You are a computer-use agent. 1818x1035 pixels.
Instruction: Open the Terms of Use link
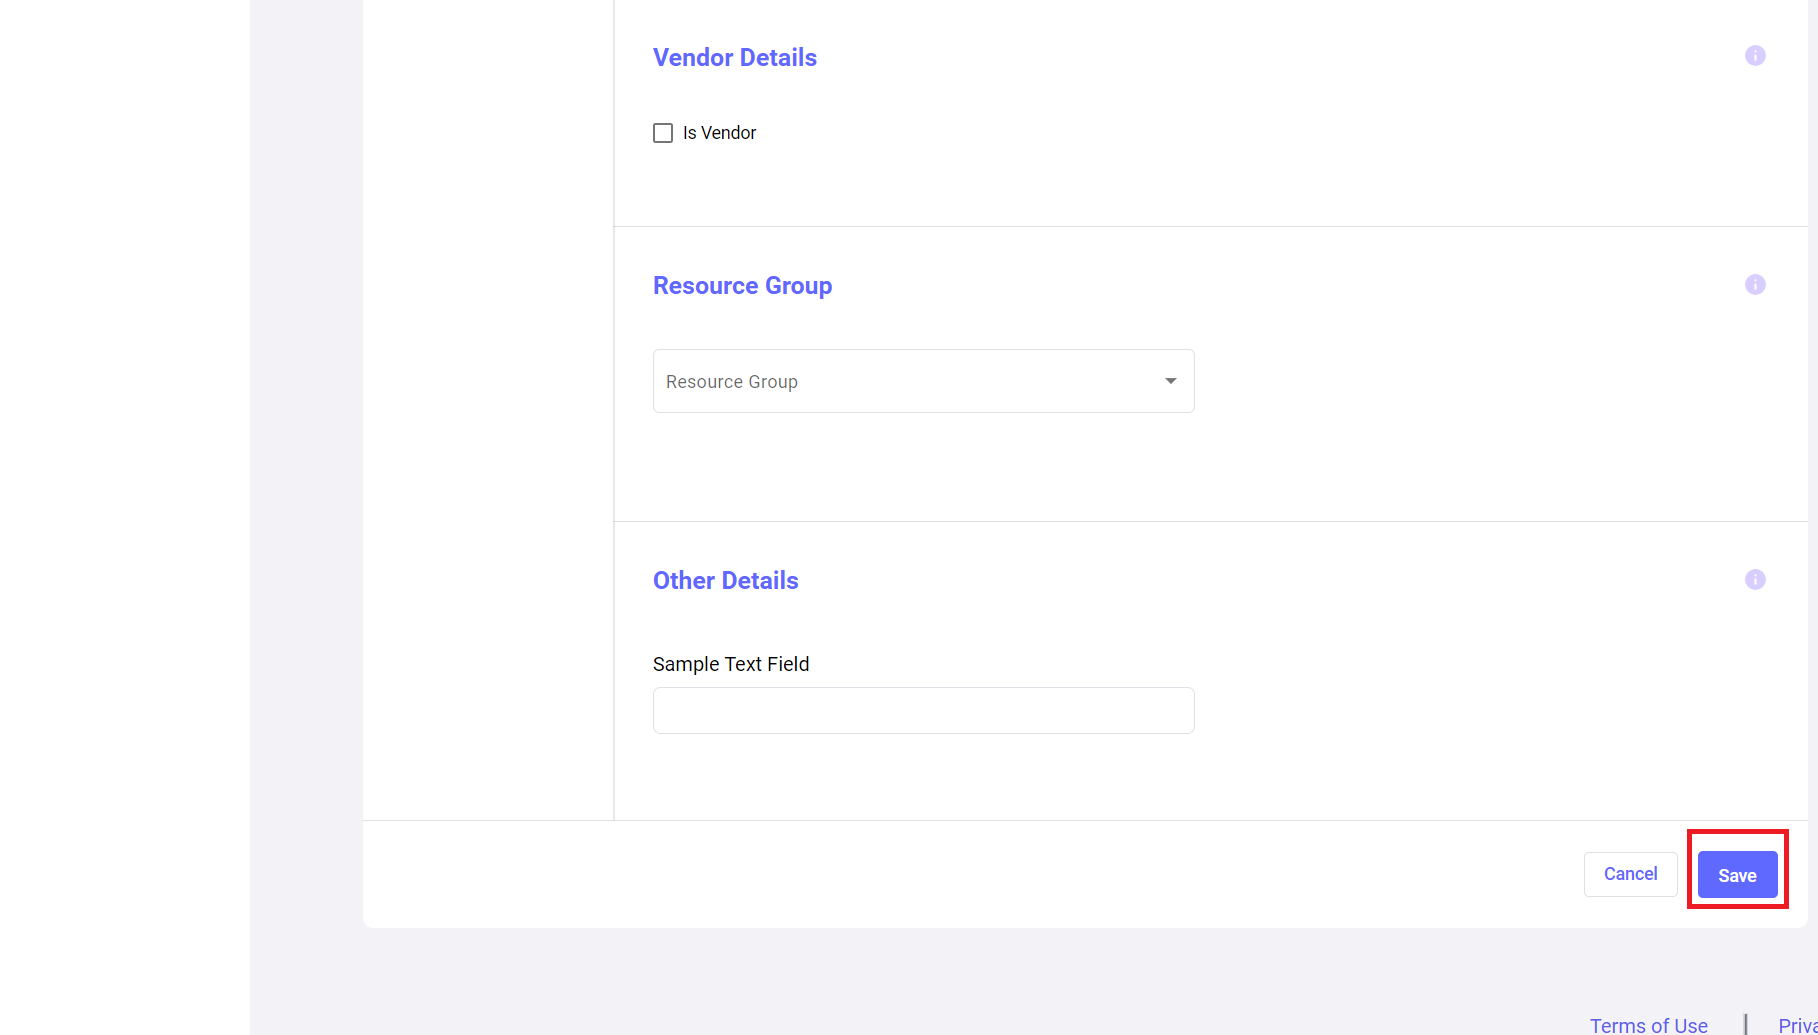pos(1648,1025)
